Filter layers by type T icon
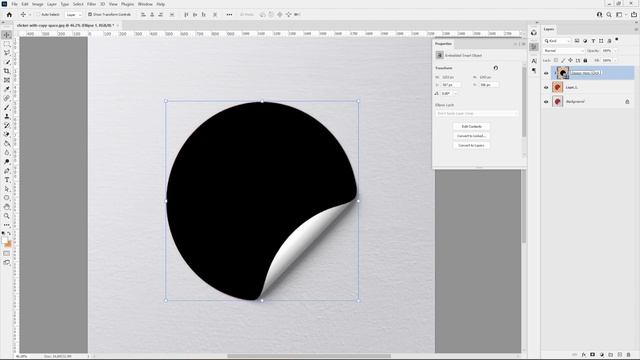Image resolution: width=640 pixels, height=360 pixels. 593,41
